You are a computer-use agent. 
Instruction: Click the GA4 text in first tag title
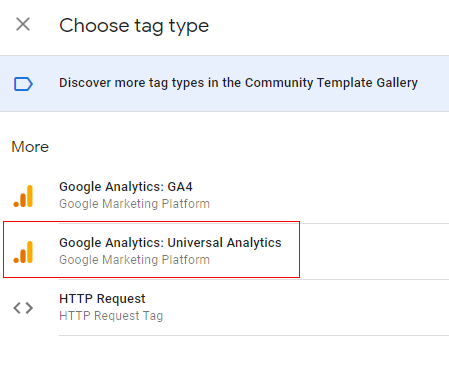click(180, 187)
